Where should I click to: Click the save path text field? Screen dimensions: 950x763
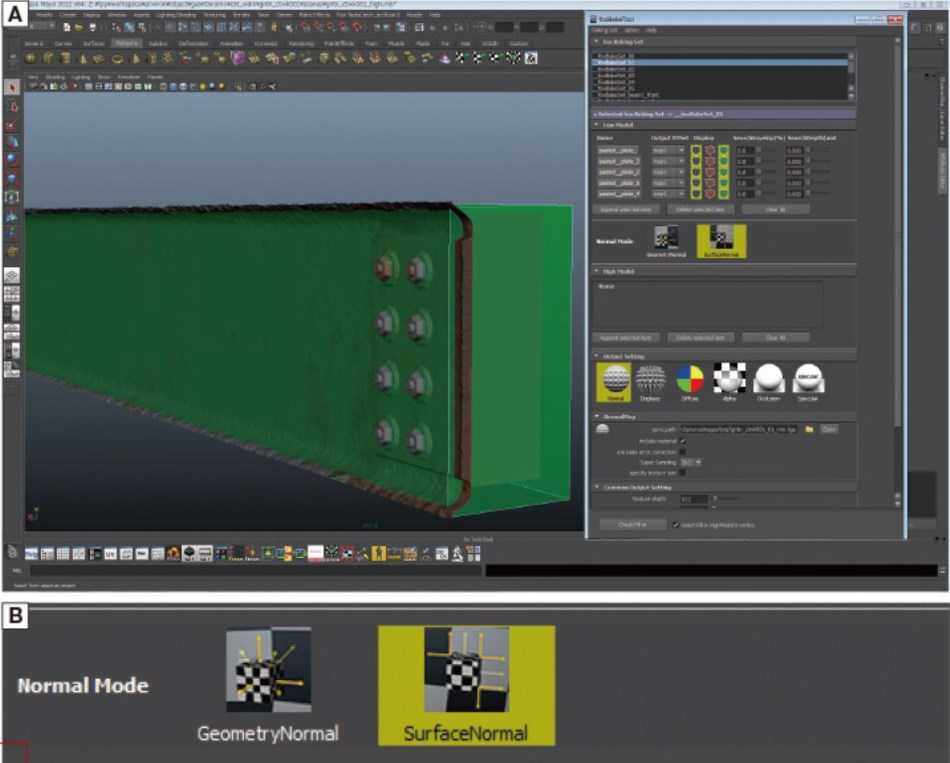click(739, 429)
